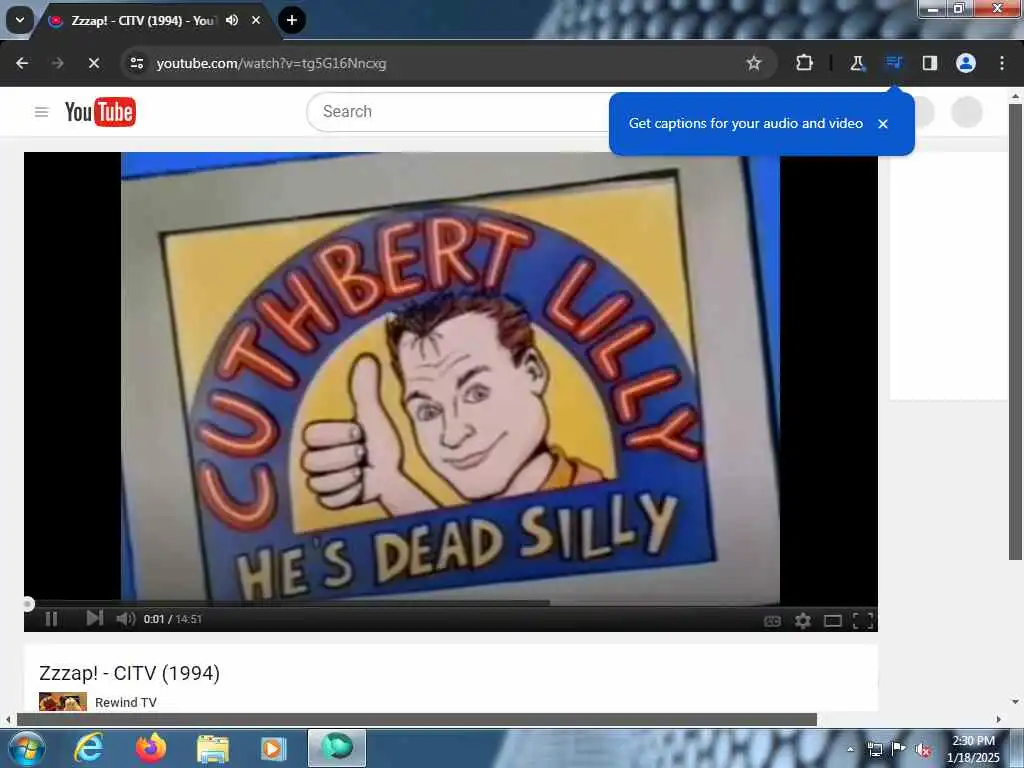Screen dimensions: 1024x768
Task: Select the Zzzap! - CITV (1994) tab
Action: [x=143, y=21]
